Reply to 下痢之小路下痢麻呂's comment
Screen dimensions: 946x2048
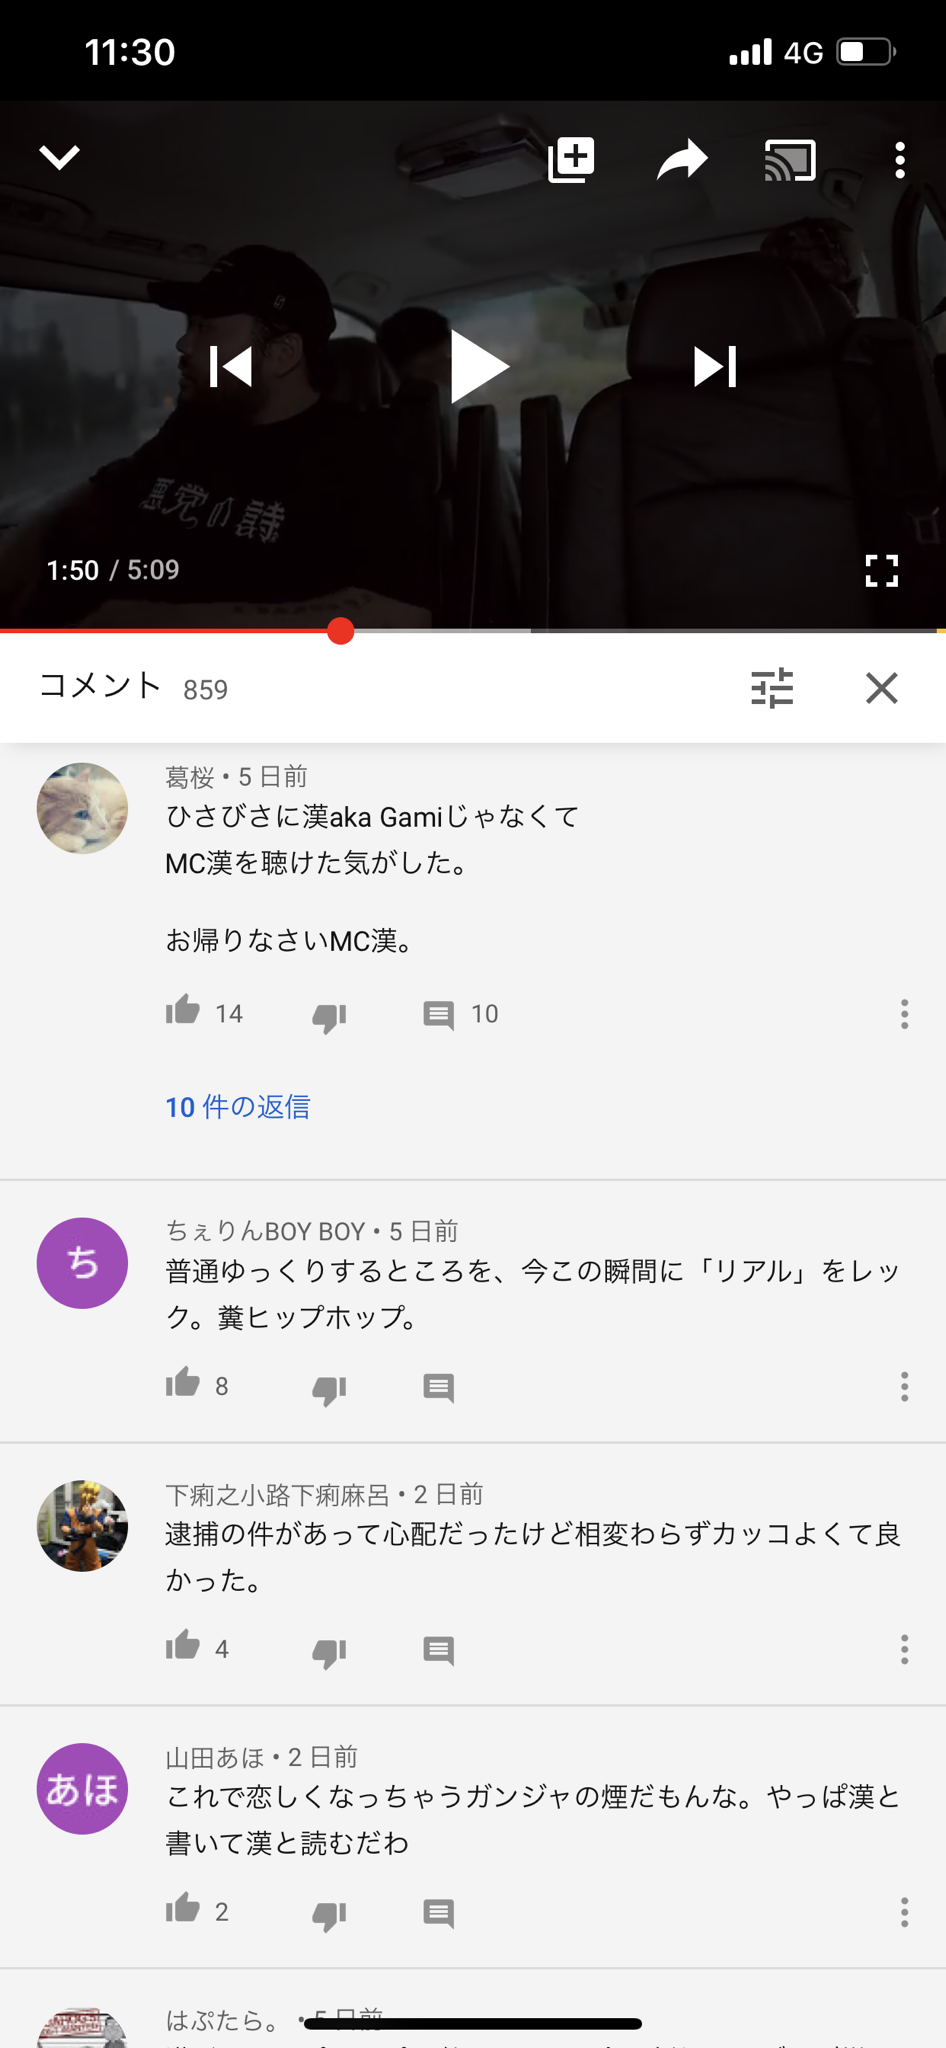(x=438, y=1650)
